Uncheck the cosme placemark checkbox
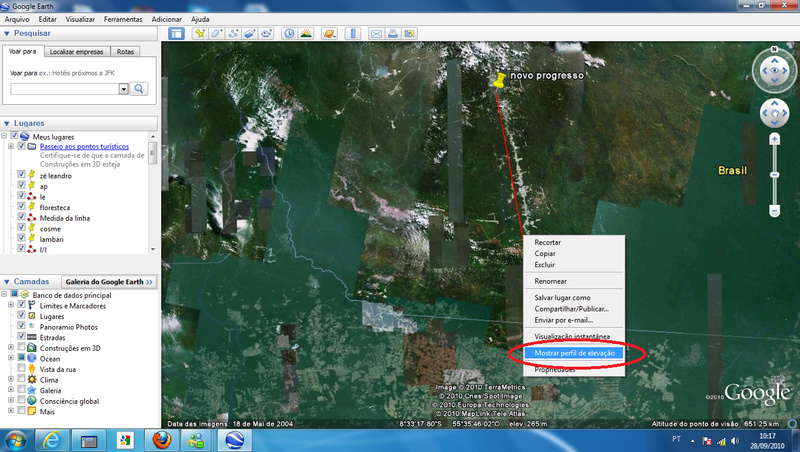 tap(21, 228)
